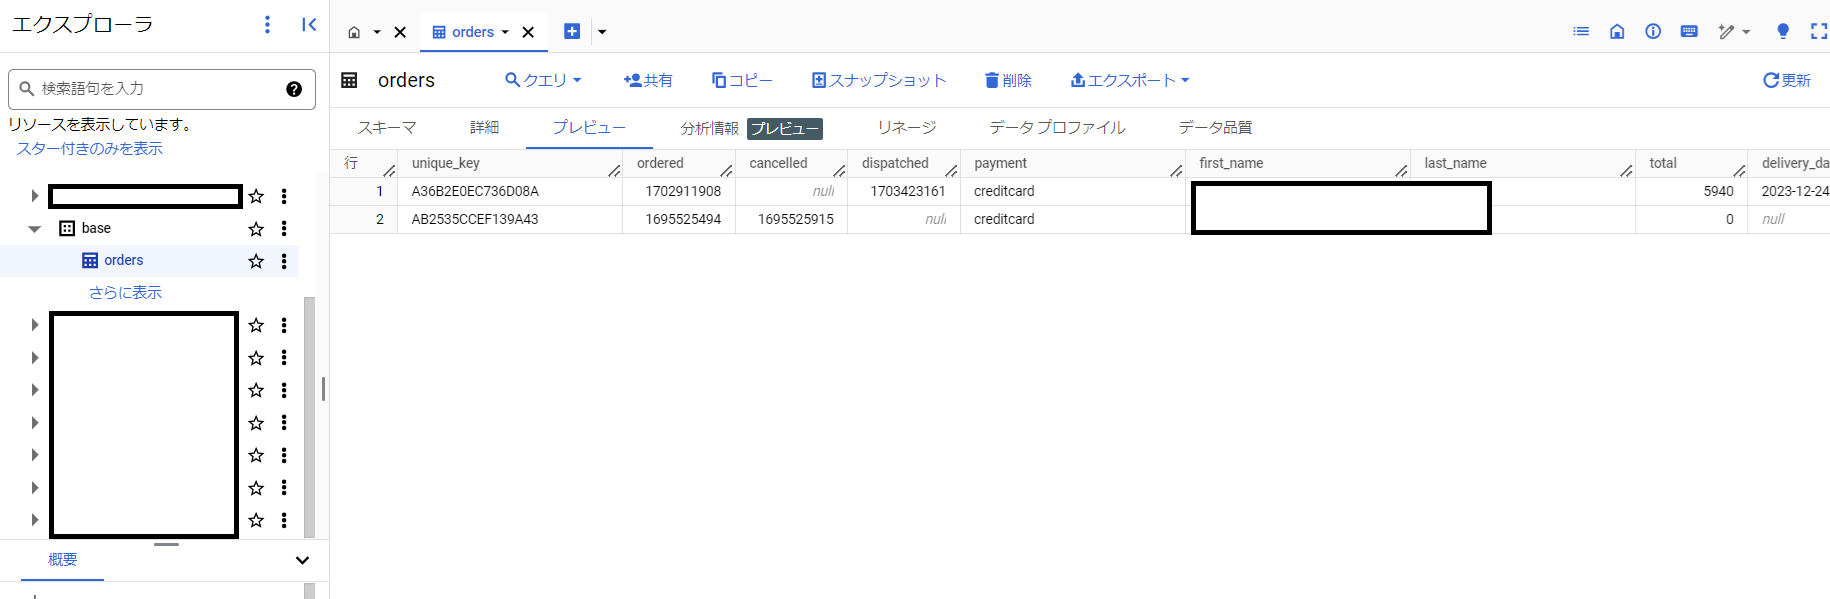Switch to the 詳細 tab
Image resolution: width=1830 pixels, height=599 pixels.
point(484,128)
